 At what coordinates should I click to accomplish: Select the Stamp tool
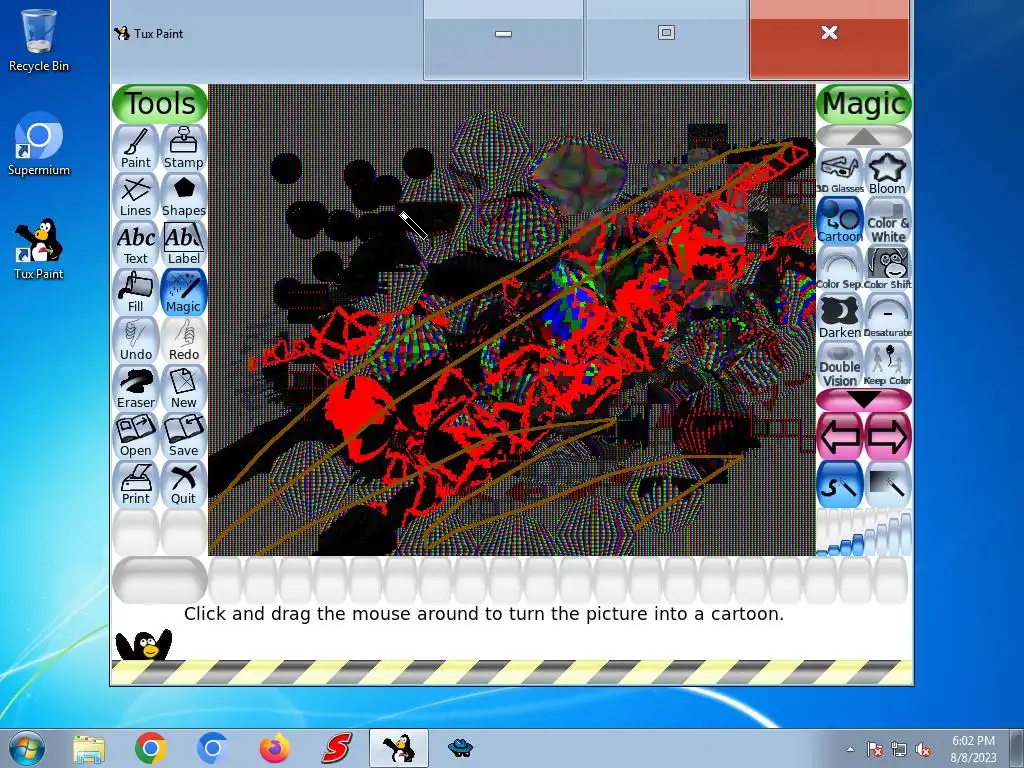tap(184, 148)
